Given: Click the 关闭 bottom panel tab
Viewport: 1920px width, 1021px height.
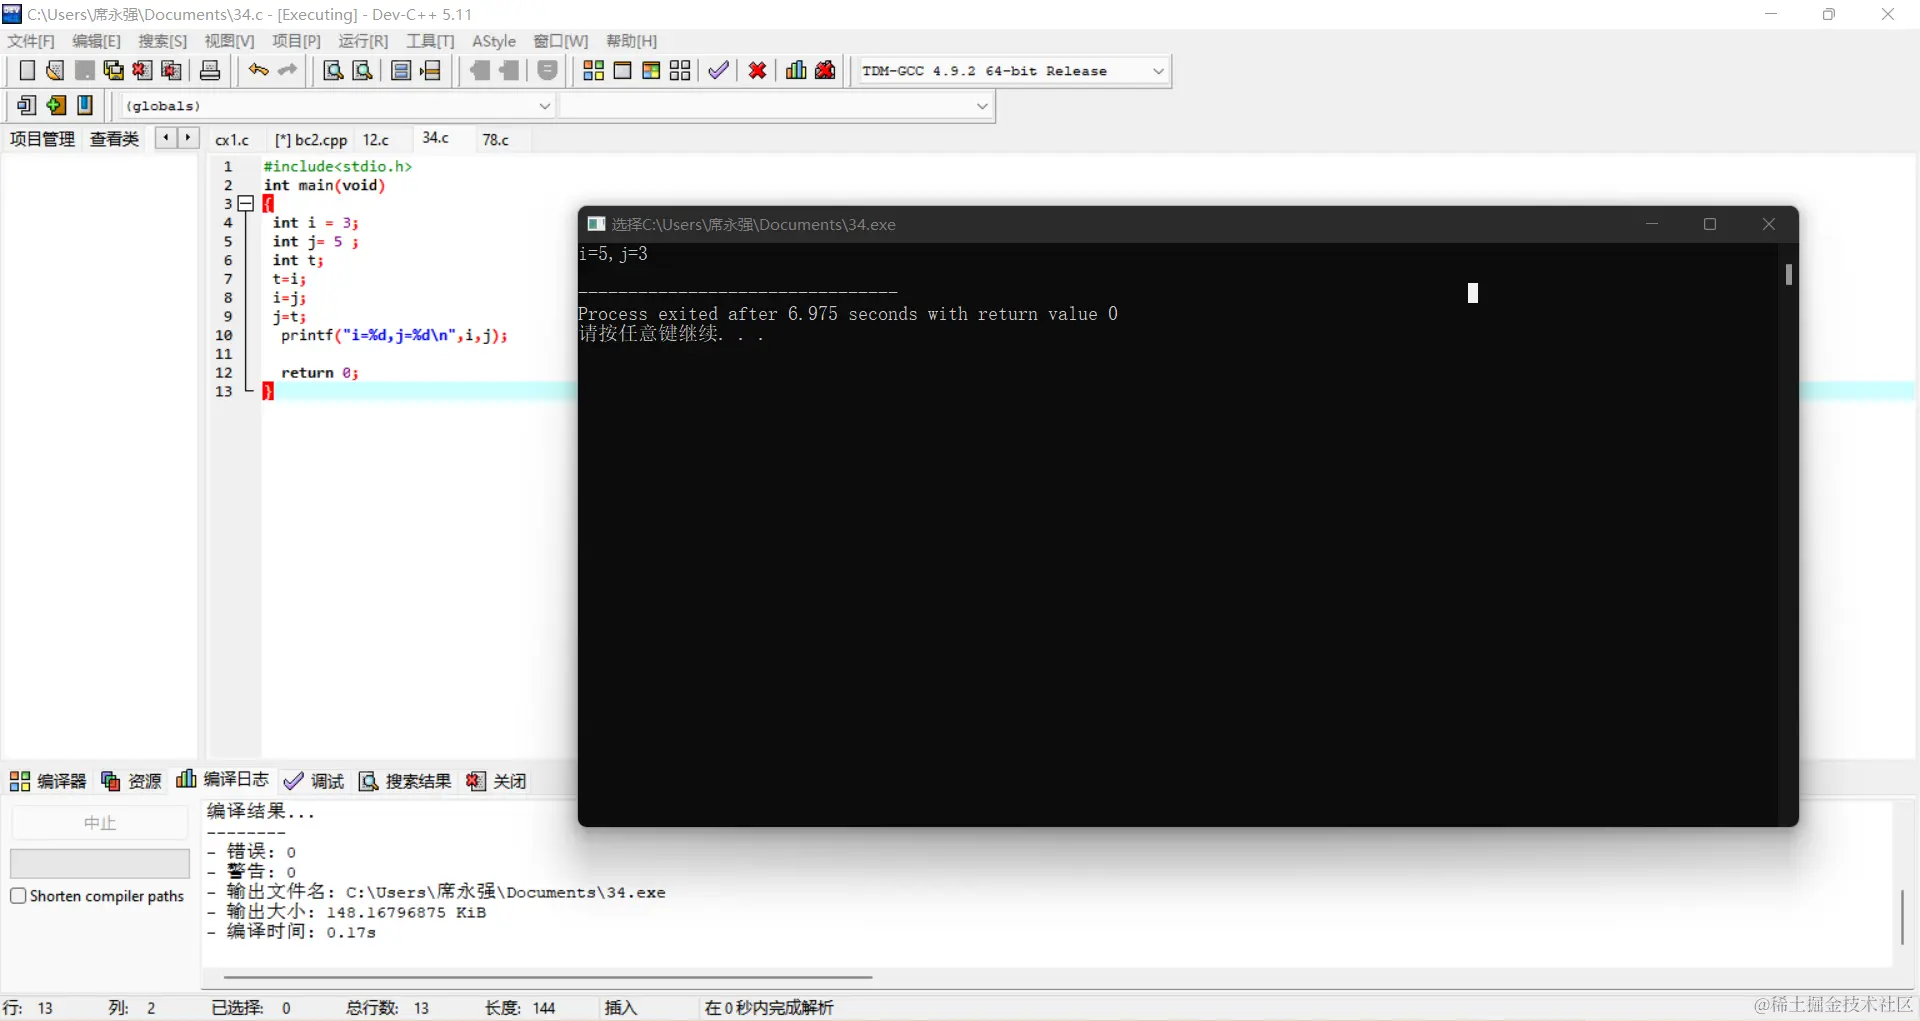Looking at the screenshot, I should coord(497,781).
